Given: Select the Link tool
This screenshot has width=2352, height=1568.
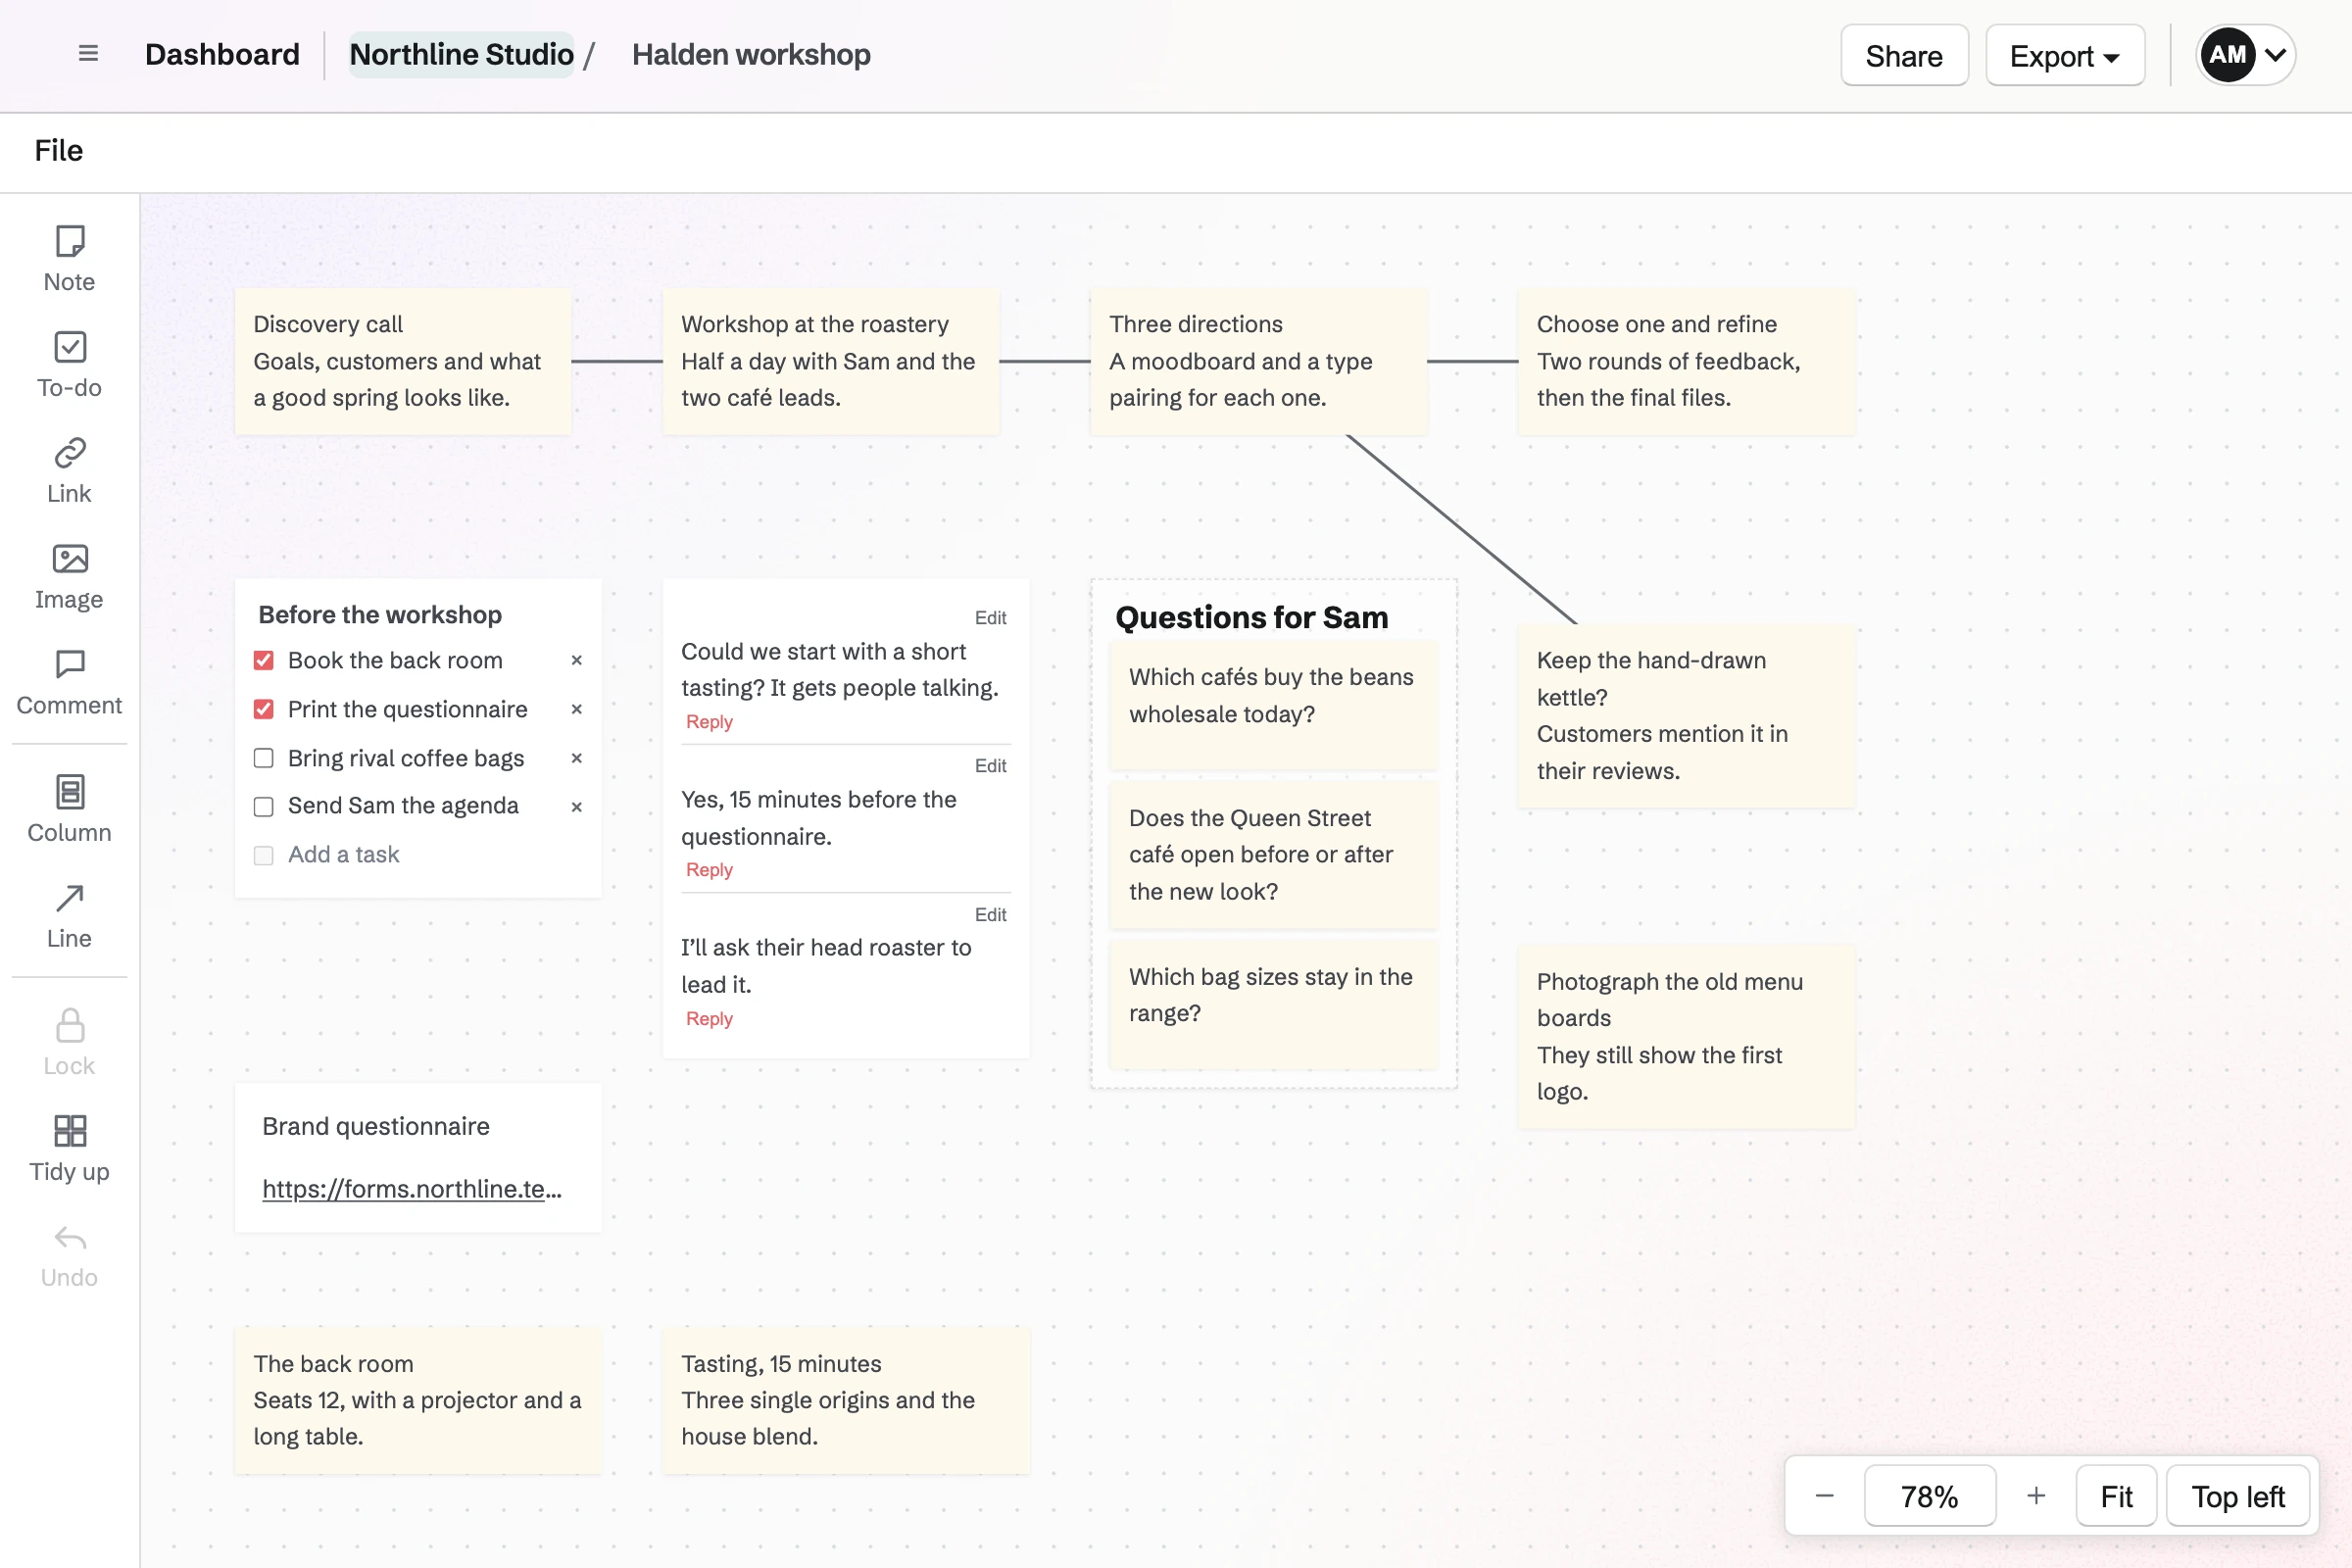Looking at the screenshot, I should (x=69, y=470).
